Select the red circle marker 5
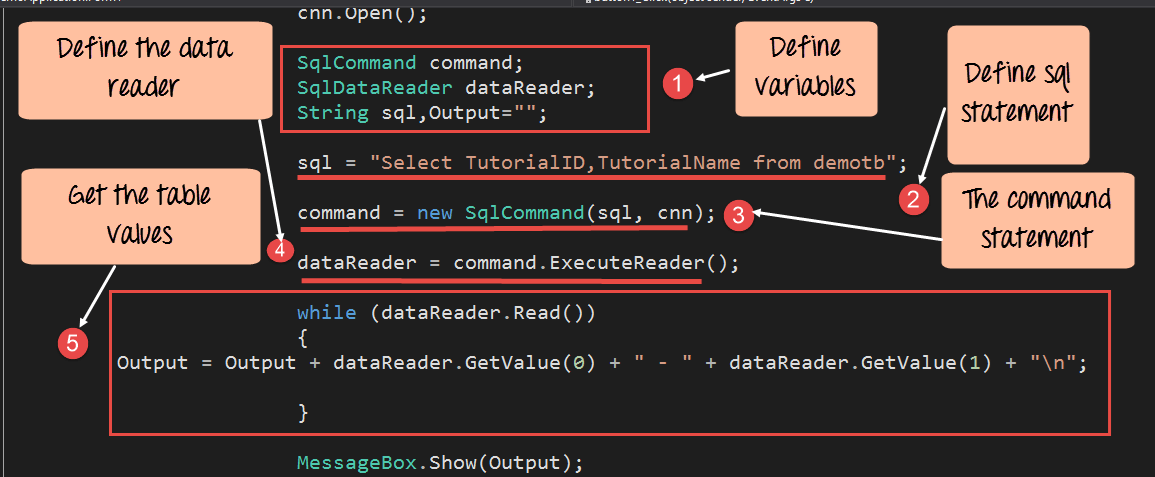Screen dimensions: 1155x477 (71, 343)
